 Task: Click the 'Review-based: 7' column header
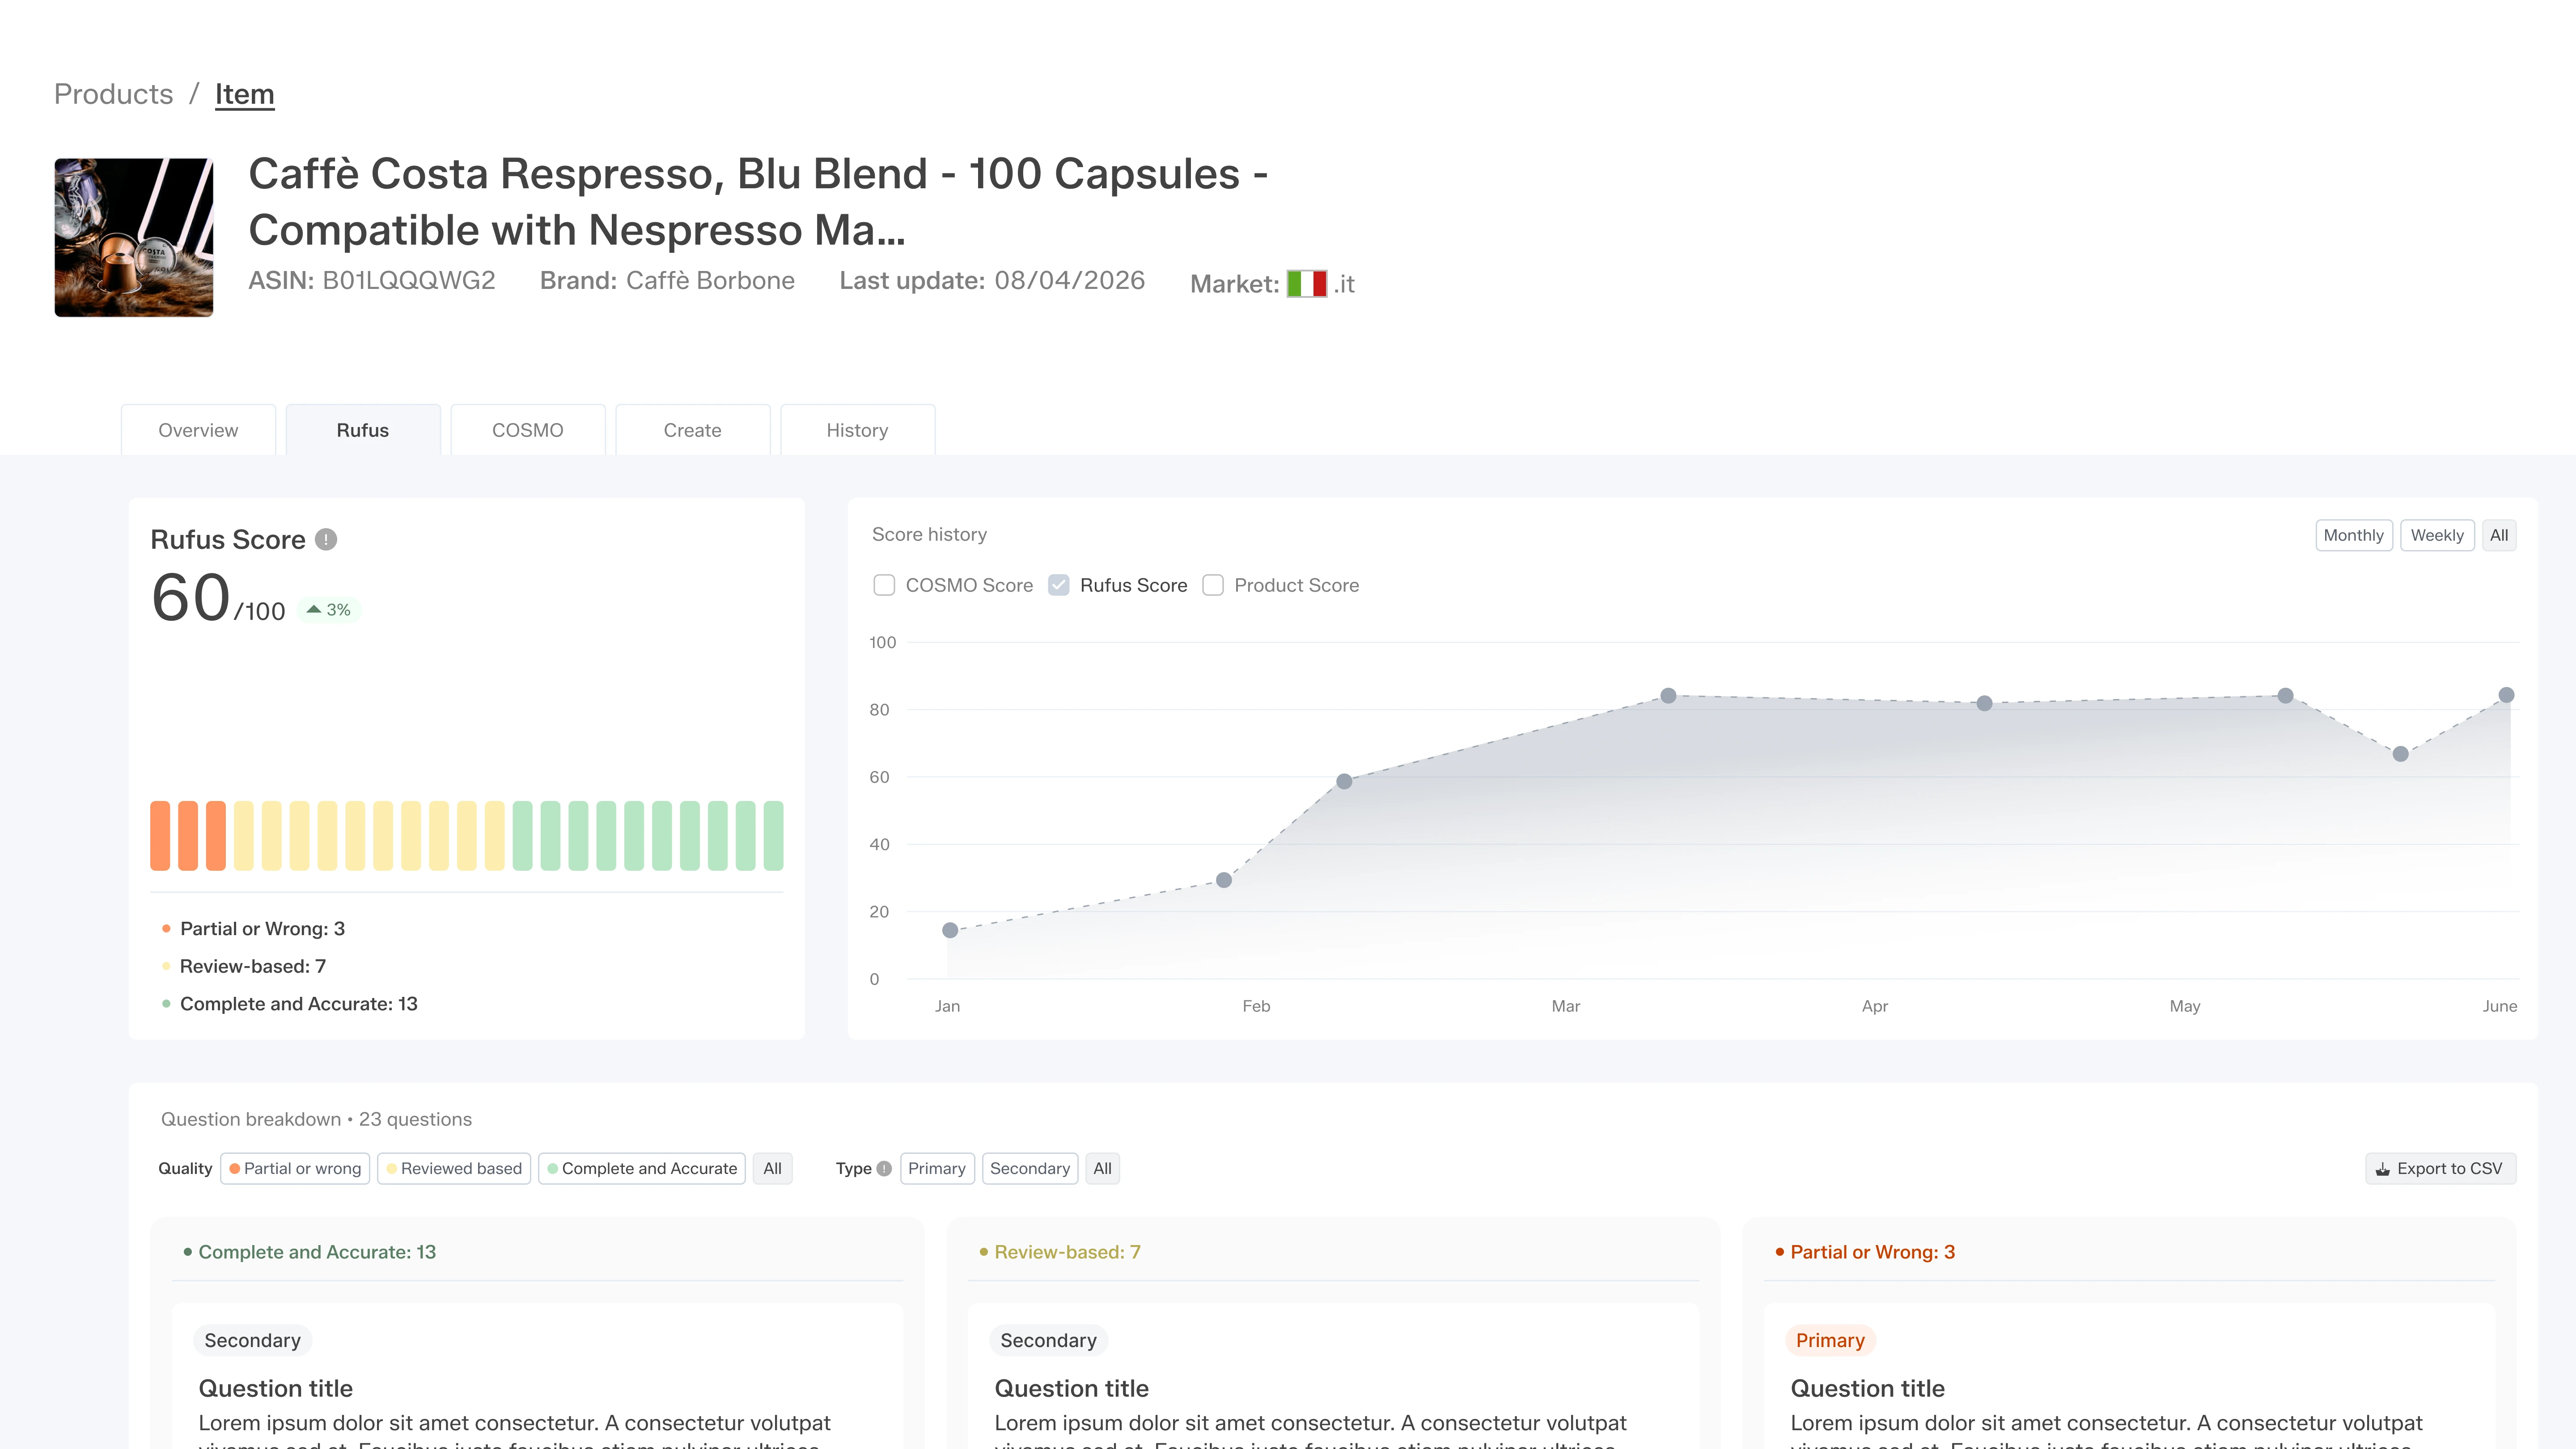pyautogui.click(x=1067, y=1252)
